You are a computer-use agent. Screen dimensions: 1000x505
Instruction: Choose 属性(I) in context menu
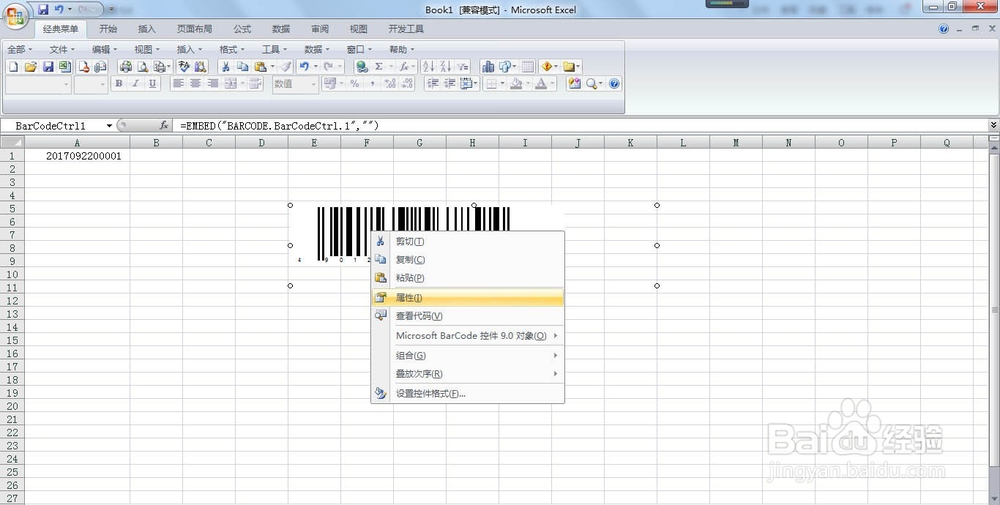tap(467, 298)
